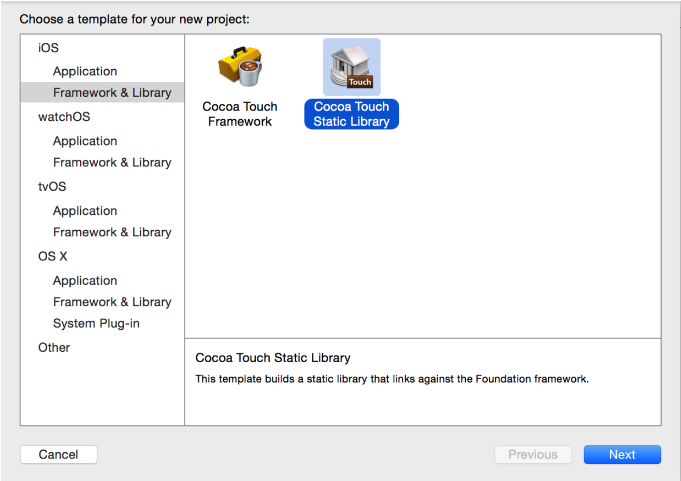This screenshot has width=681, height=481.
Task: Dismiss the dialog with the Cancel button
Action: pyautogui.click(x=58, y=454)
